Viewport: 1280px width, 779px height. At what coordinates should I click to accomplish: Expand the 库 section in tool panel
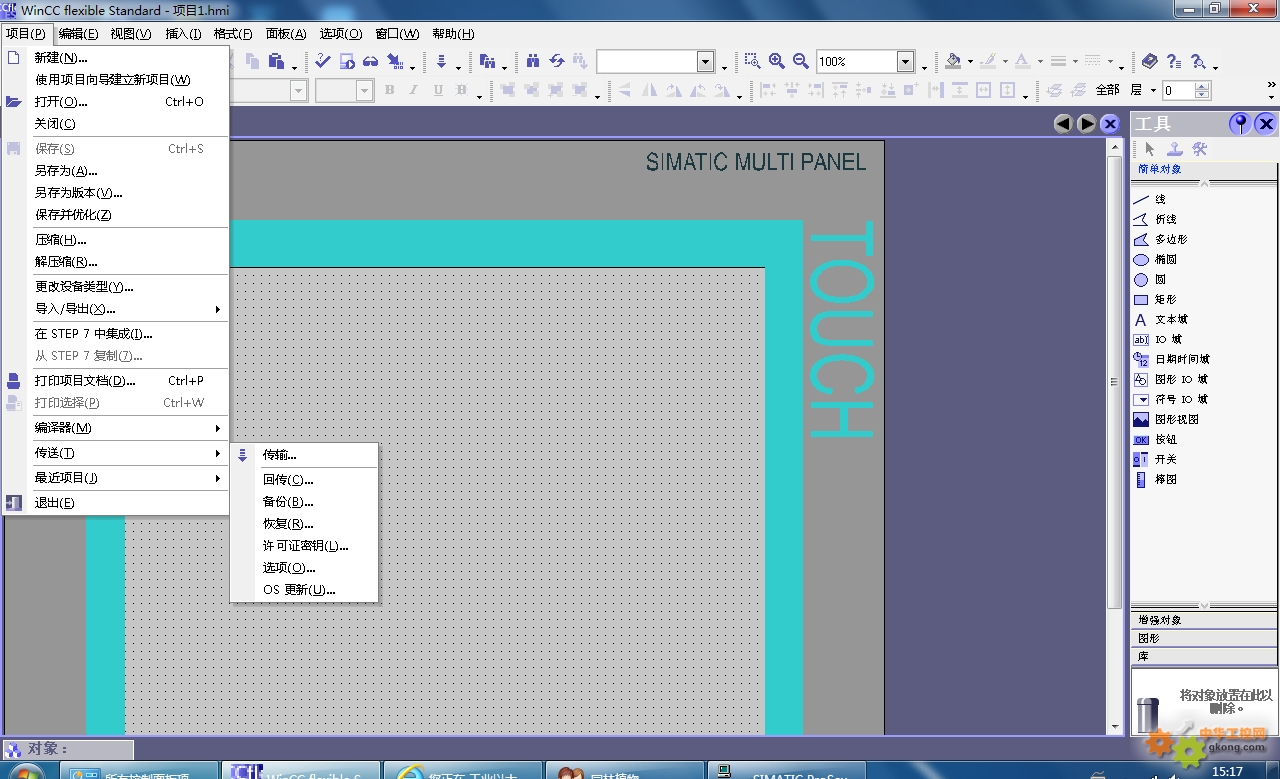tap(1204, 657)
